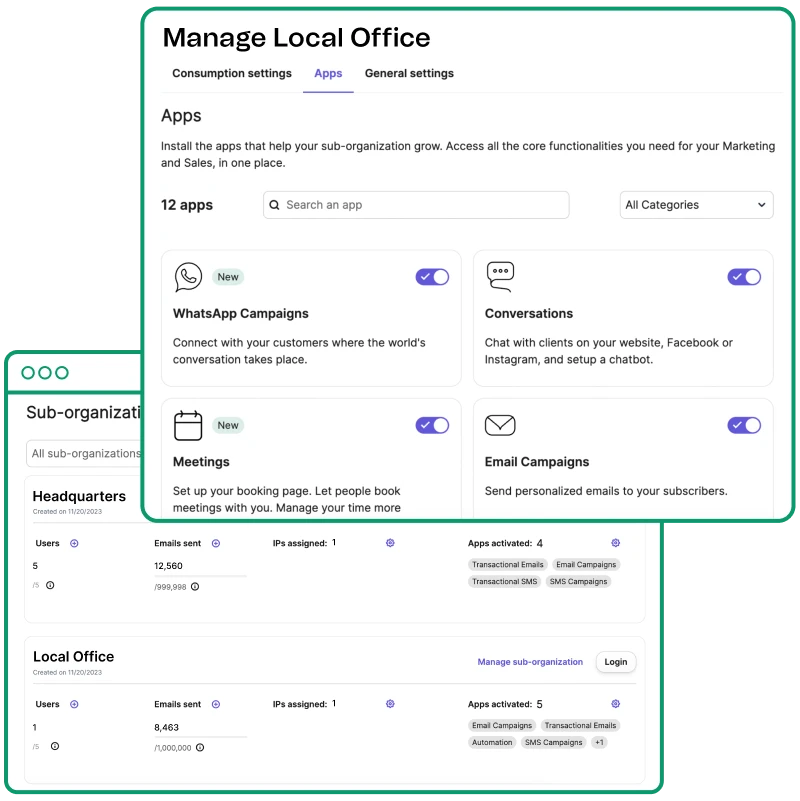Open Local Office IPs assigned gear icon

pos(390,704)
